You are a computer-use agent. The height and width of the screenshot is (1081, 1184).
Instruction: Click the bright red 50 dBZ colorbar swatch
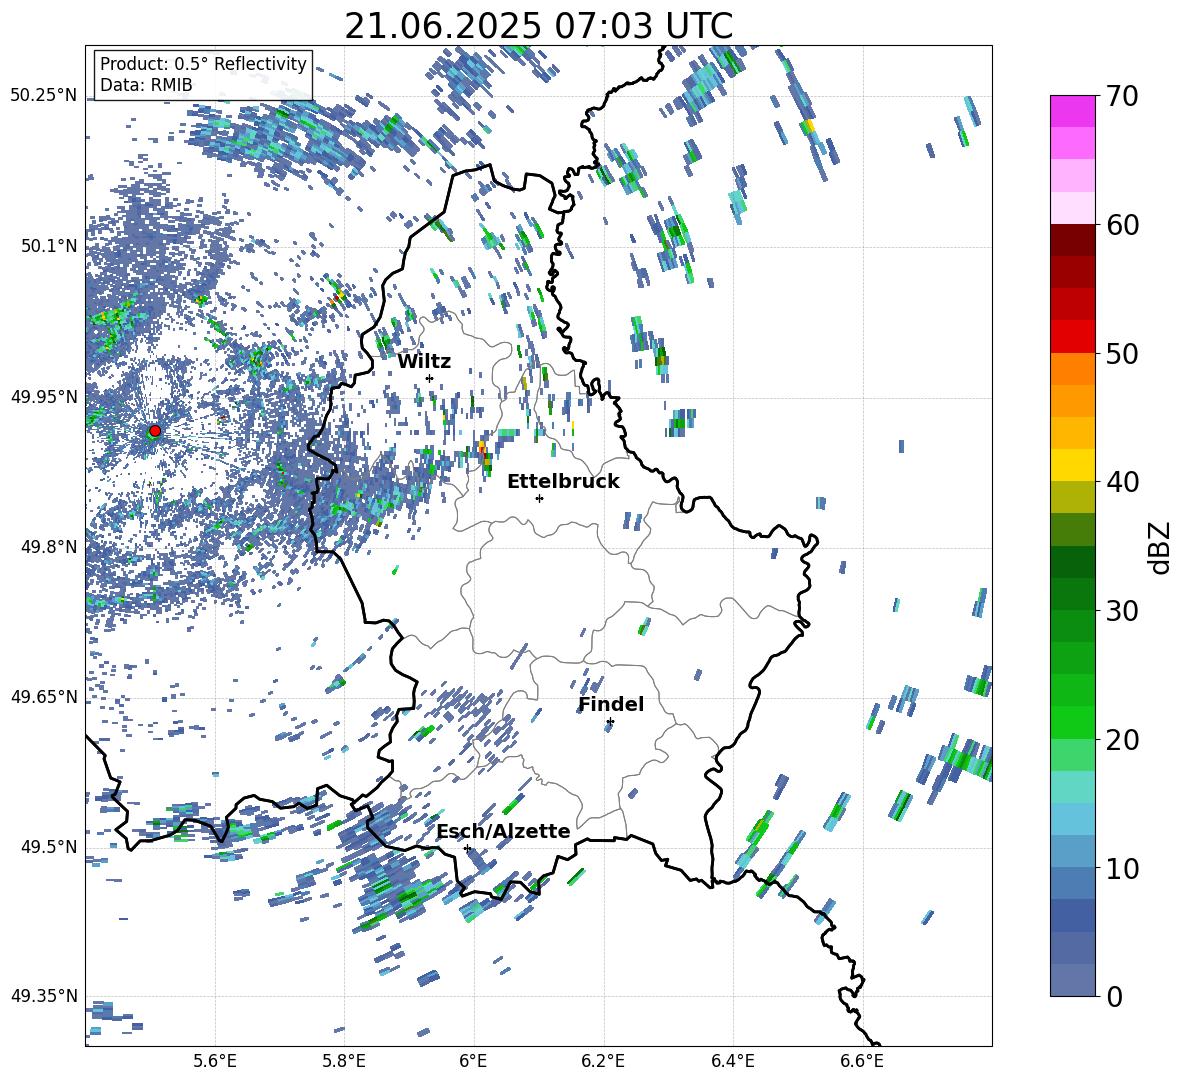[x=1072, y=337]
